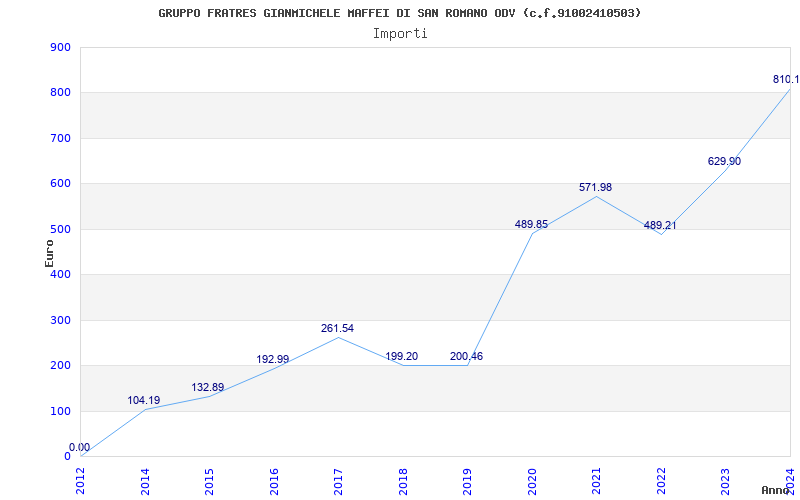Select the 489.85 data label
The image size is (800, 500).
coord(531,224)
